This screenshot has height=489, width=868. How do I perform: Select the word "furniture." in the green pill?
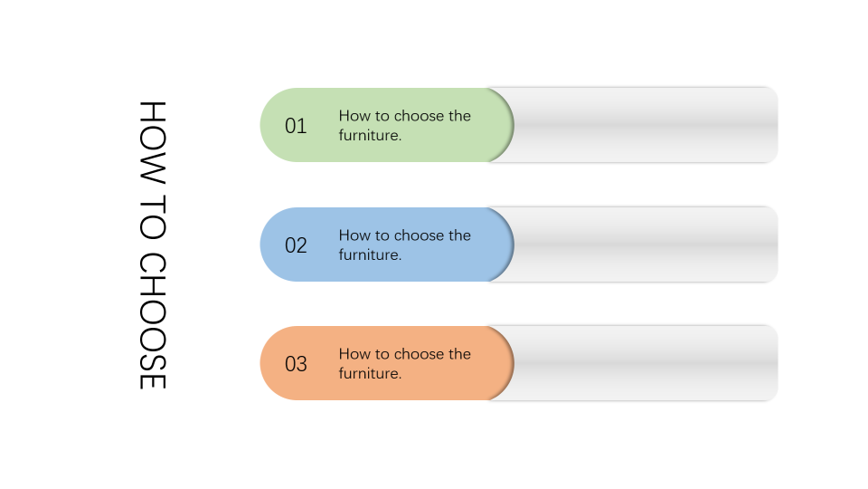pos(370,135)
